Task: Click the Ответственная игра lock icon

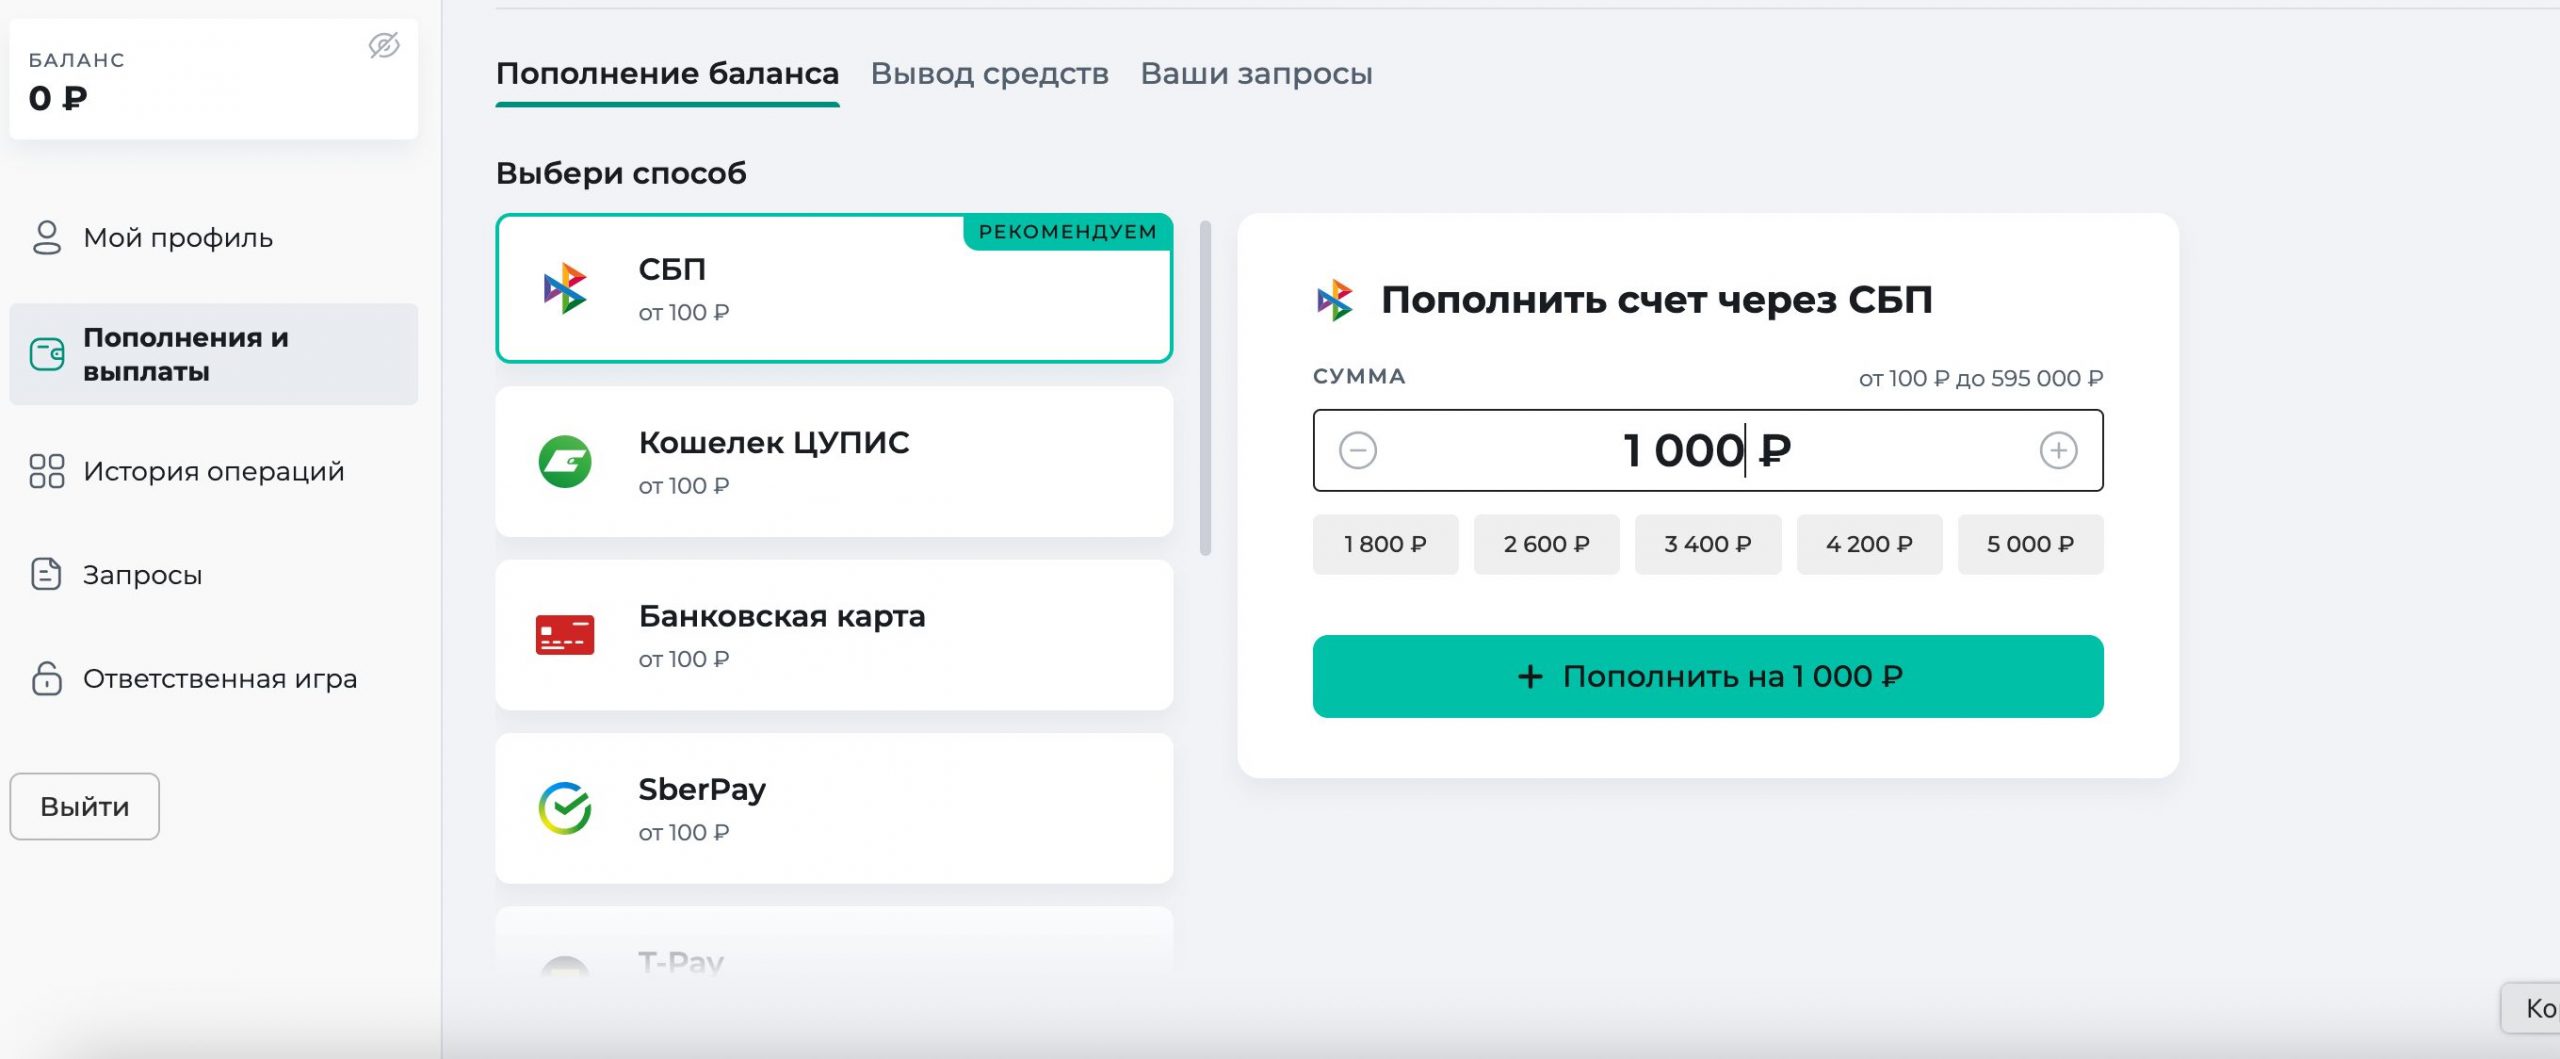Action: point(45,678)
